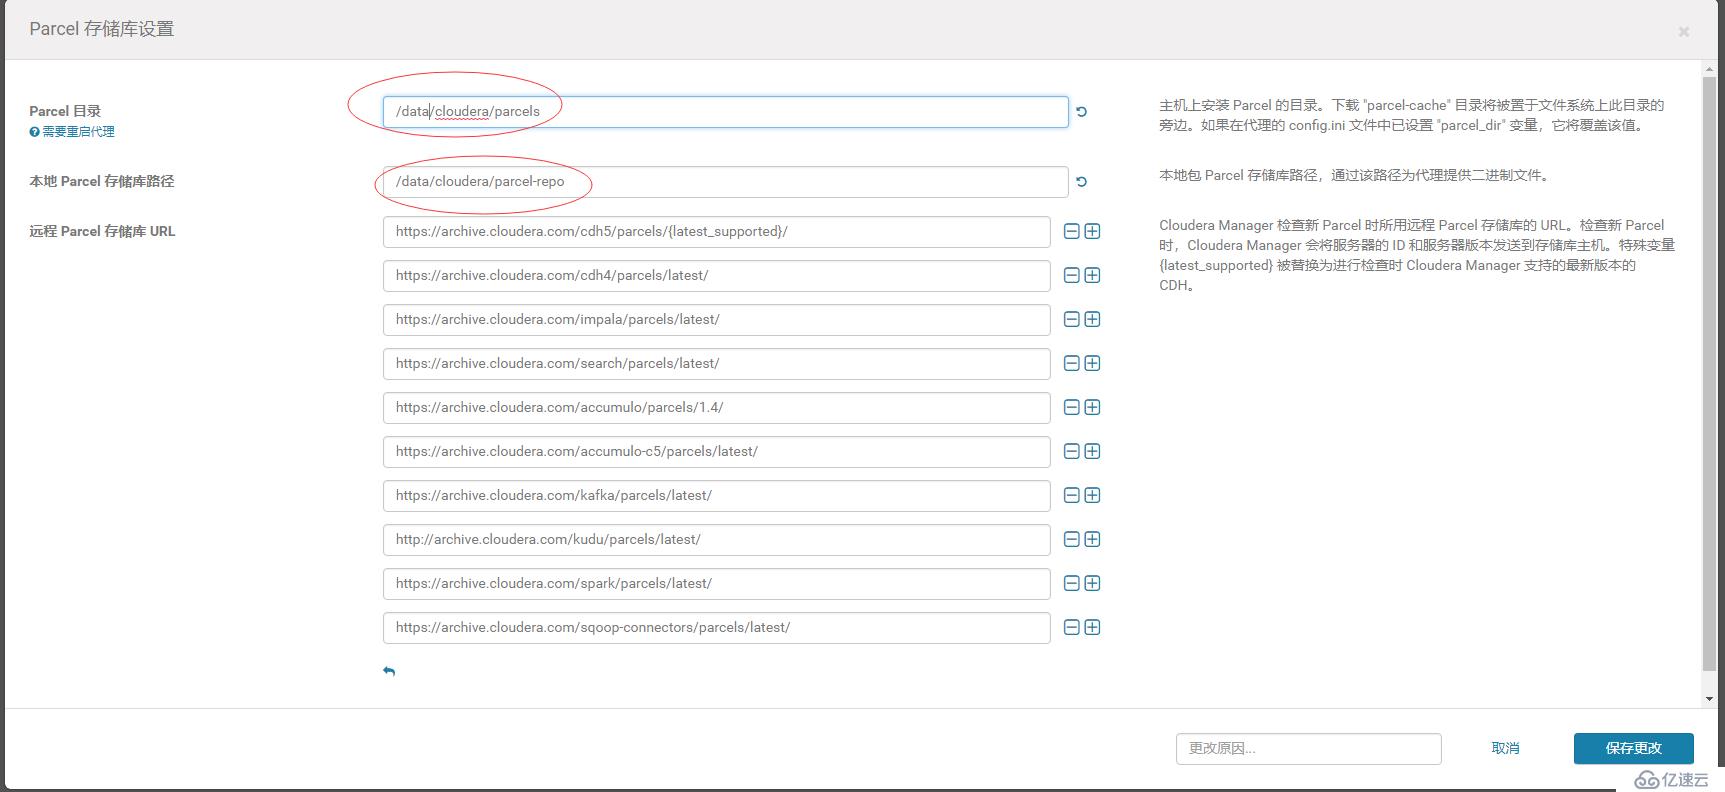Add a row after the impala URL
The height and width of the screenshot is (792, 1725).
[x=1093, y=319]
